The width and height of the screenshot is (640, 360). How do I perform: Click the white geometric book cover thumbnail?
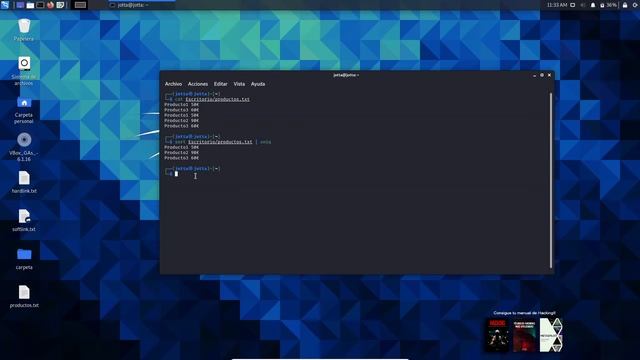point(551,336)
